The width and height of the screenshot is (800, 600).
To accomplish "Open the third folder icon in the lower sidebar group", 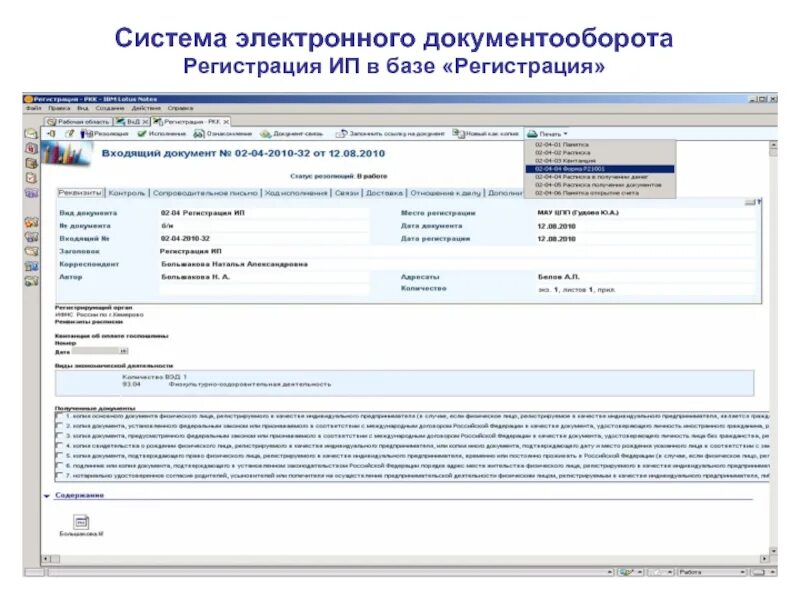I will coord(31,251).
